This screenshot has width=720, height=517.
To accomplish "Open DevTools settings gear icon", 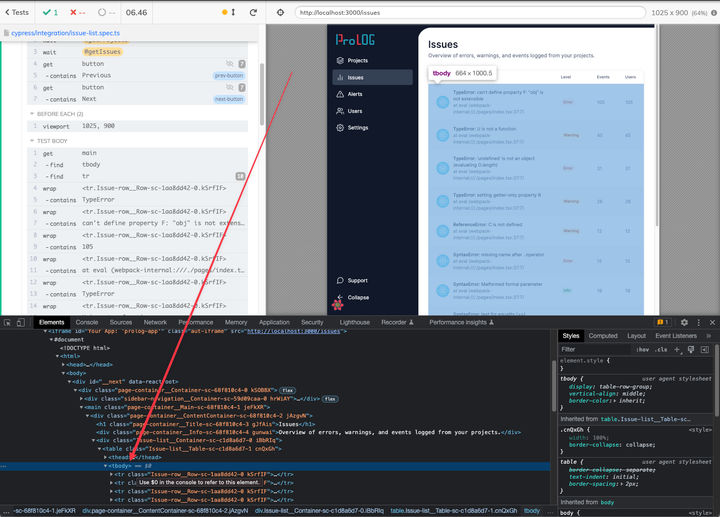I will (684, 322).
